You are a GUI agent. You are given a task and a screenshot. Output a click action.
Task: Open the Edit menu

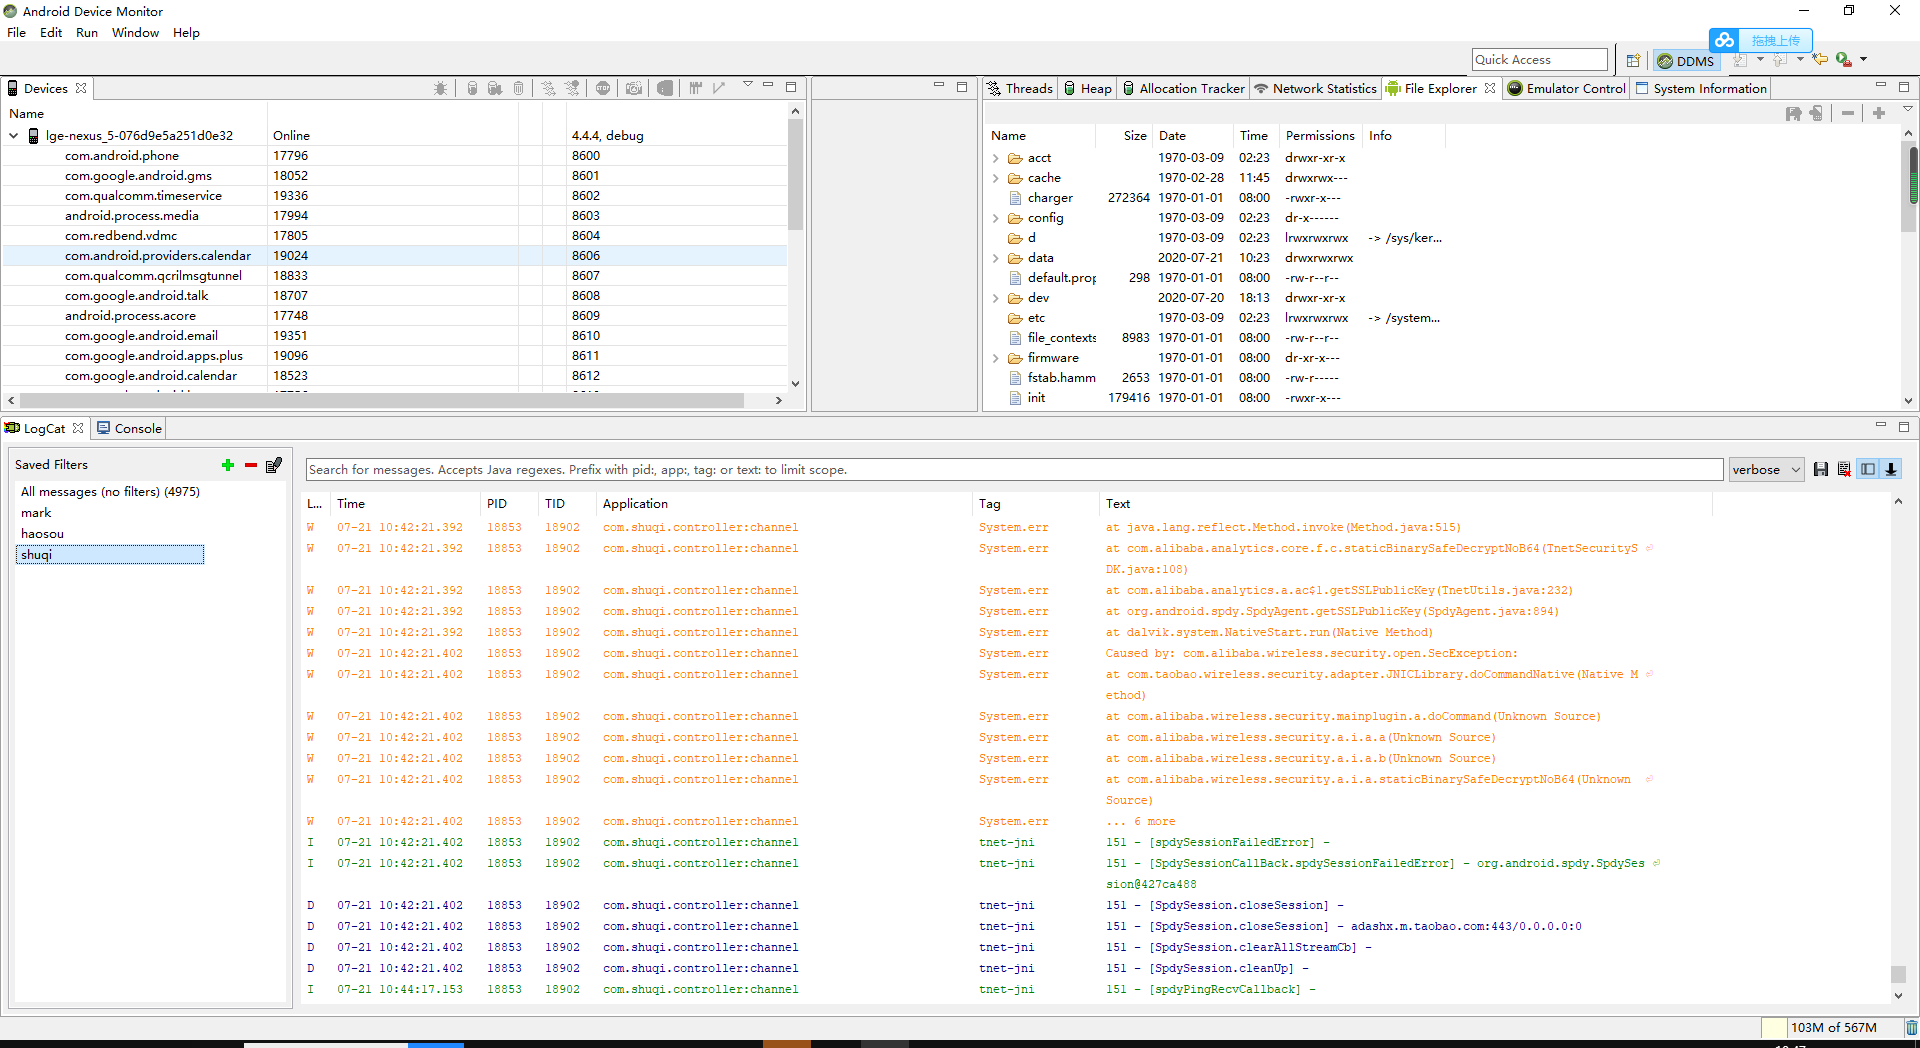(51, 32)
